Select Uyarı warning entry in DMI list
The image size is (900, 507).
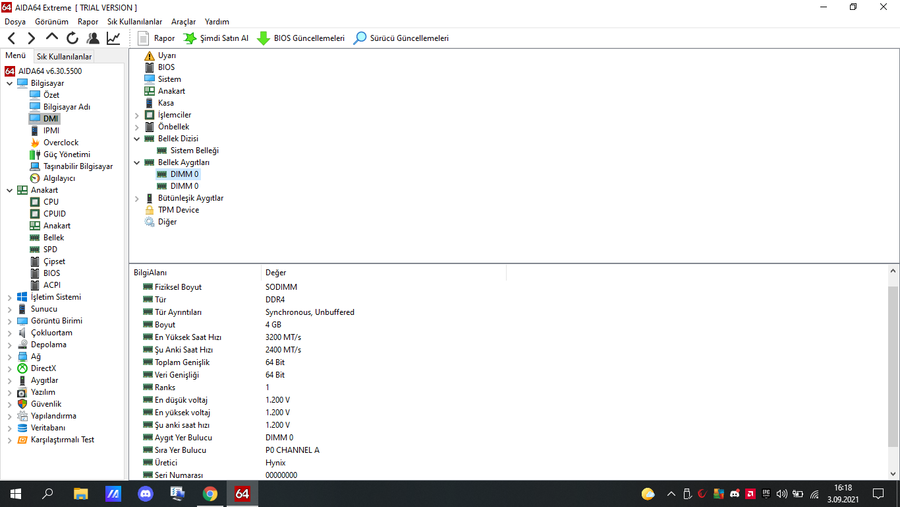(160, 56)
